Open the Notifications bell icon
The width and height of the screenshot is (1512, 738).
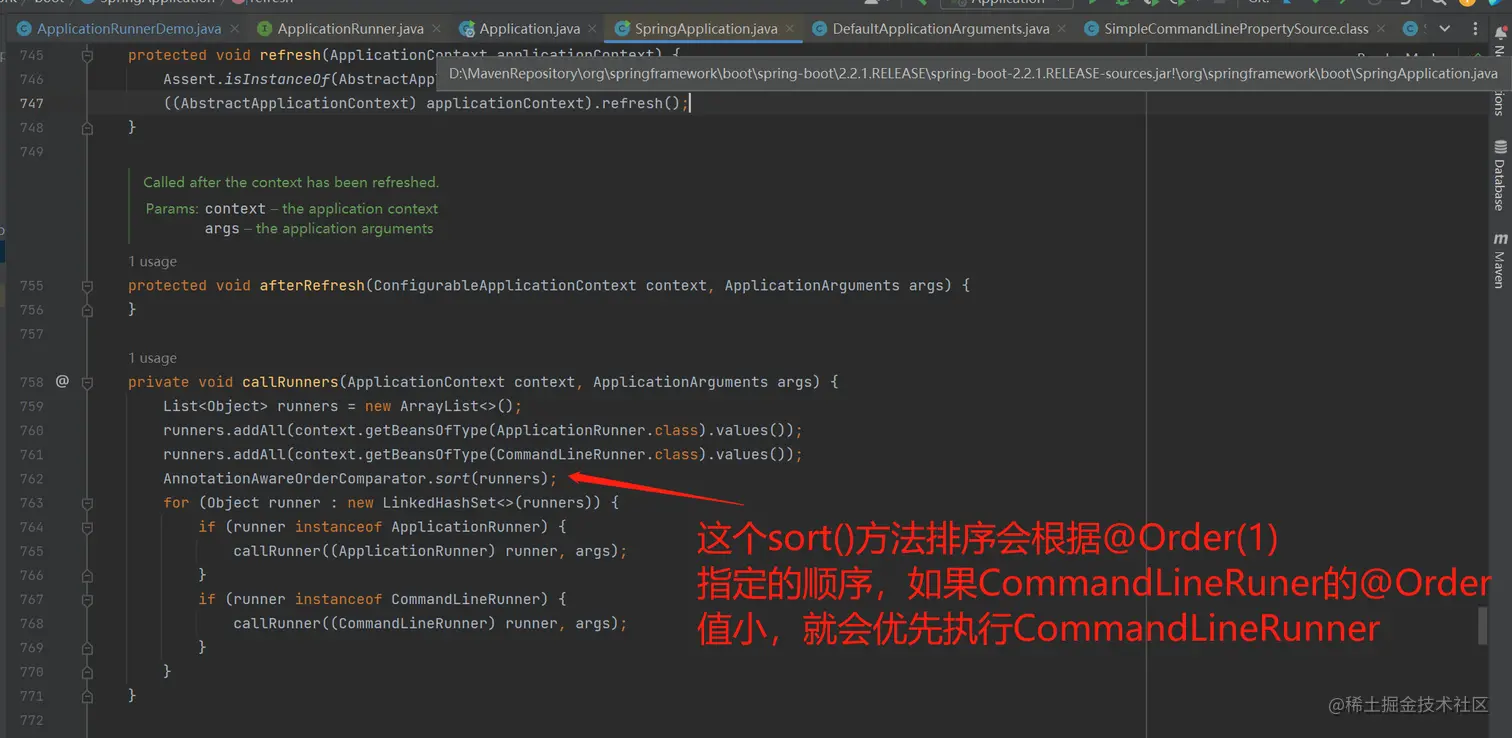1500,31
